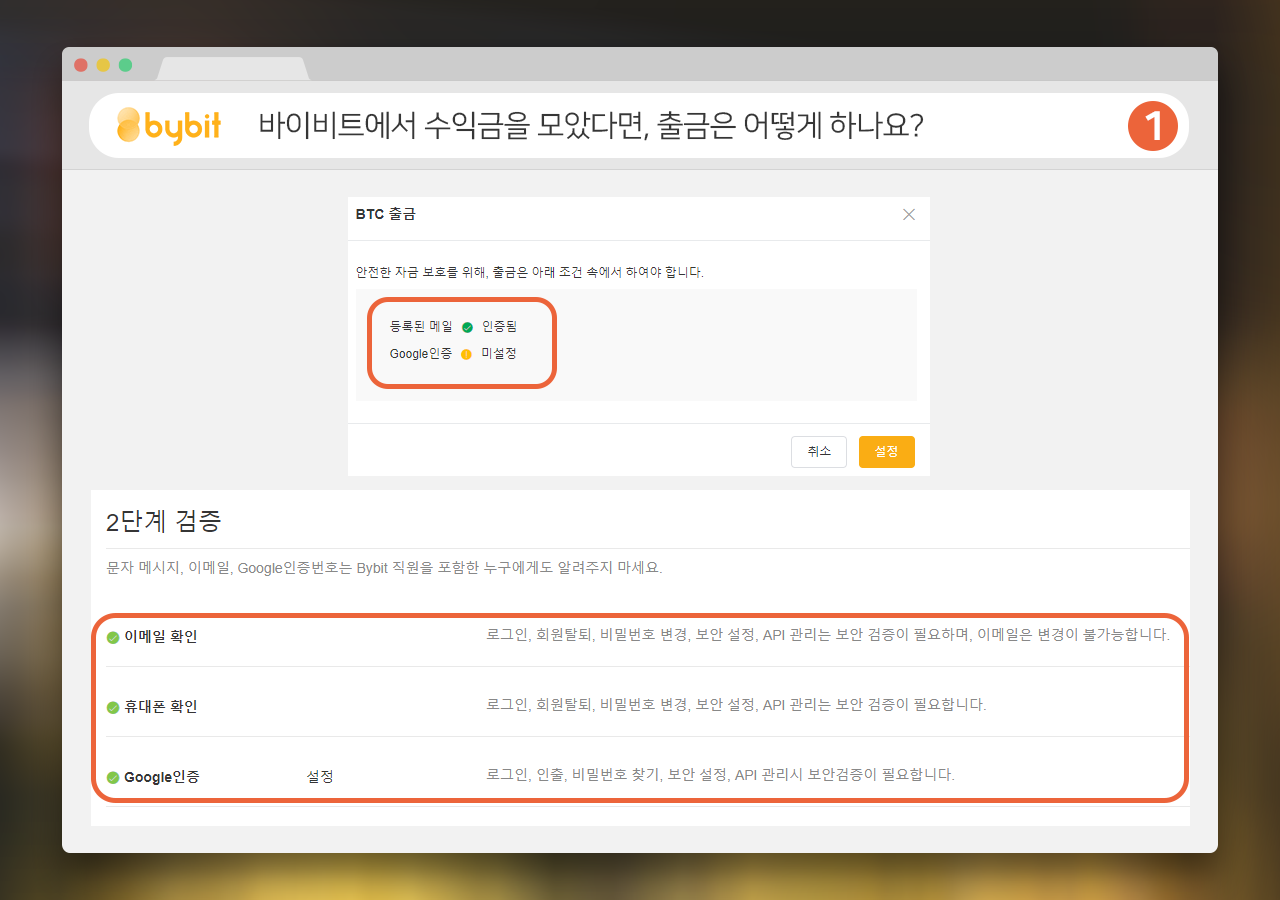This screenshot has height=900, width=1280.
Task: Click the Google인증 label in the dialog
Action: click(421, 354)
